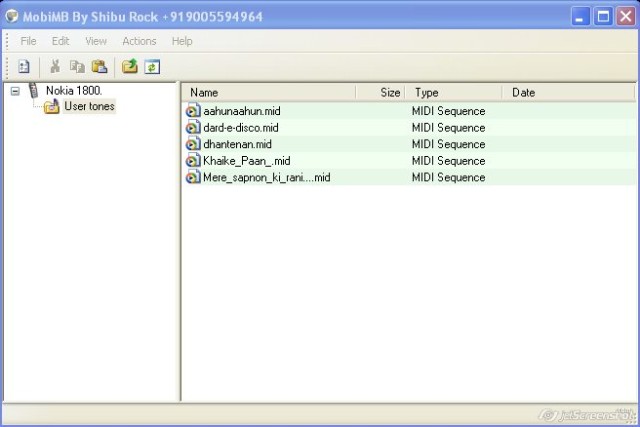640x427 pixels.
Task: Click the User tones folder icon
Action: coord(52,107)
